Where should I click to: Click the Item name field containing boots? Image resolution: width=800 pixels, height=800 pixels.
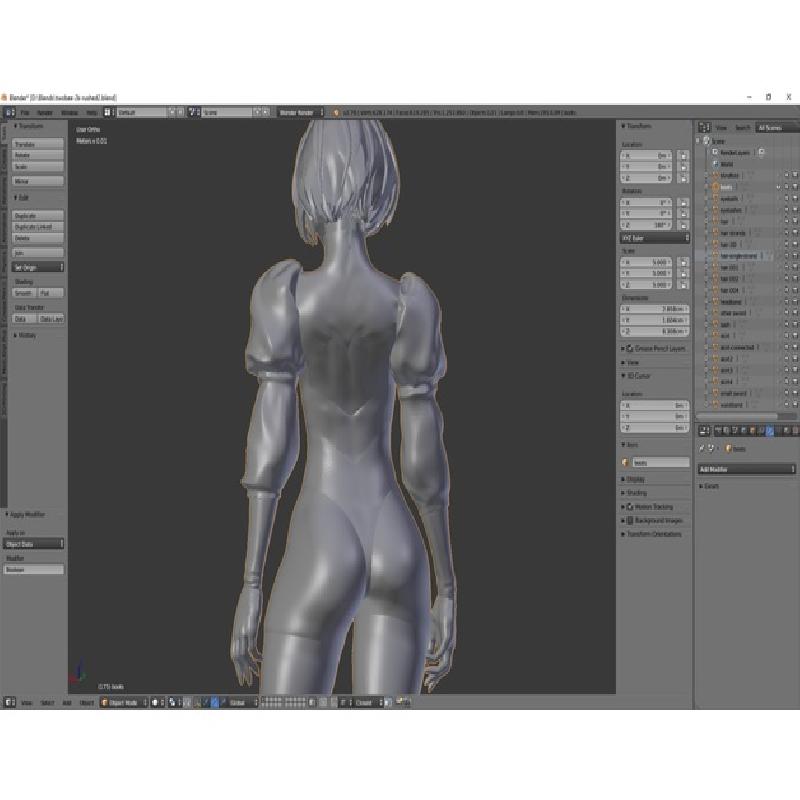click(661, 463)
